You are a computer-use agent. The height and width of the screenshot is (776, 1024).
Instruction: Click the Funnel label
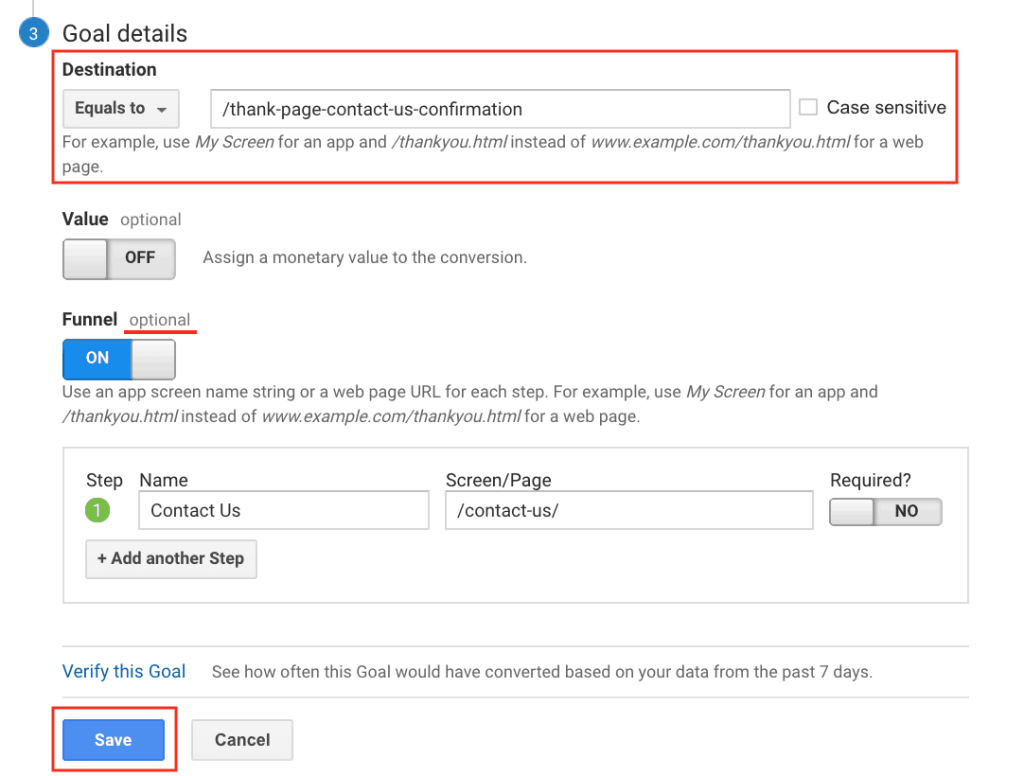(x=89, y=319)
